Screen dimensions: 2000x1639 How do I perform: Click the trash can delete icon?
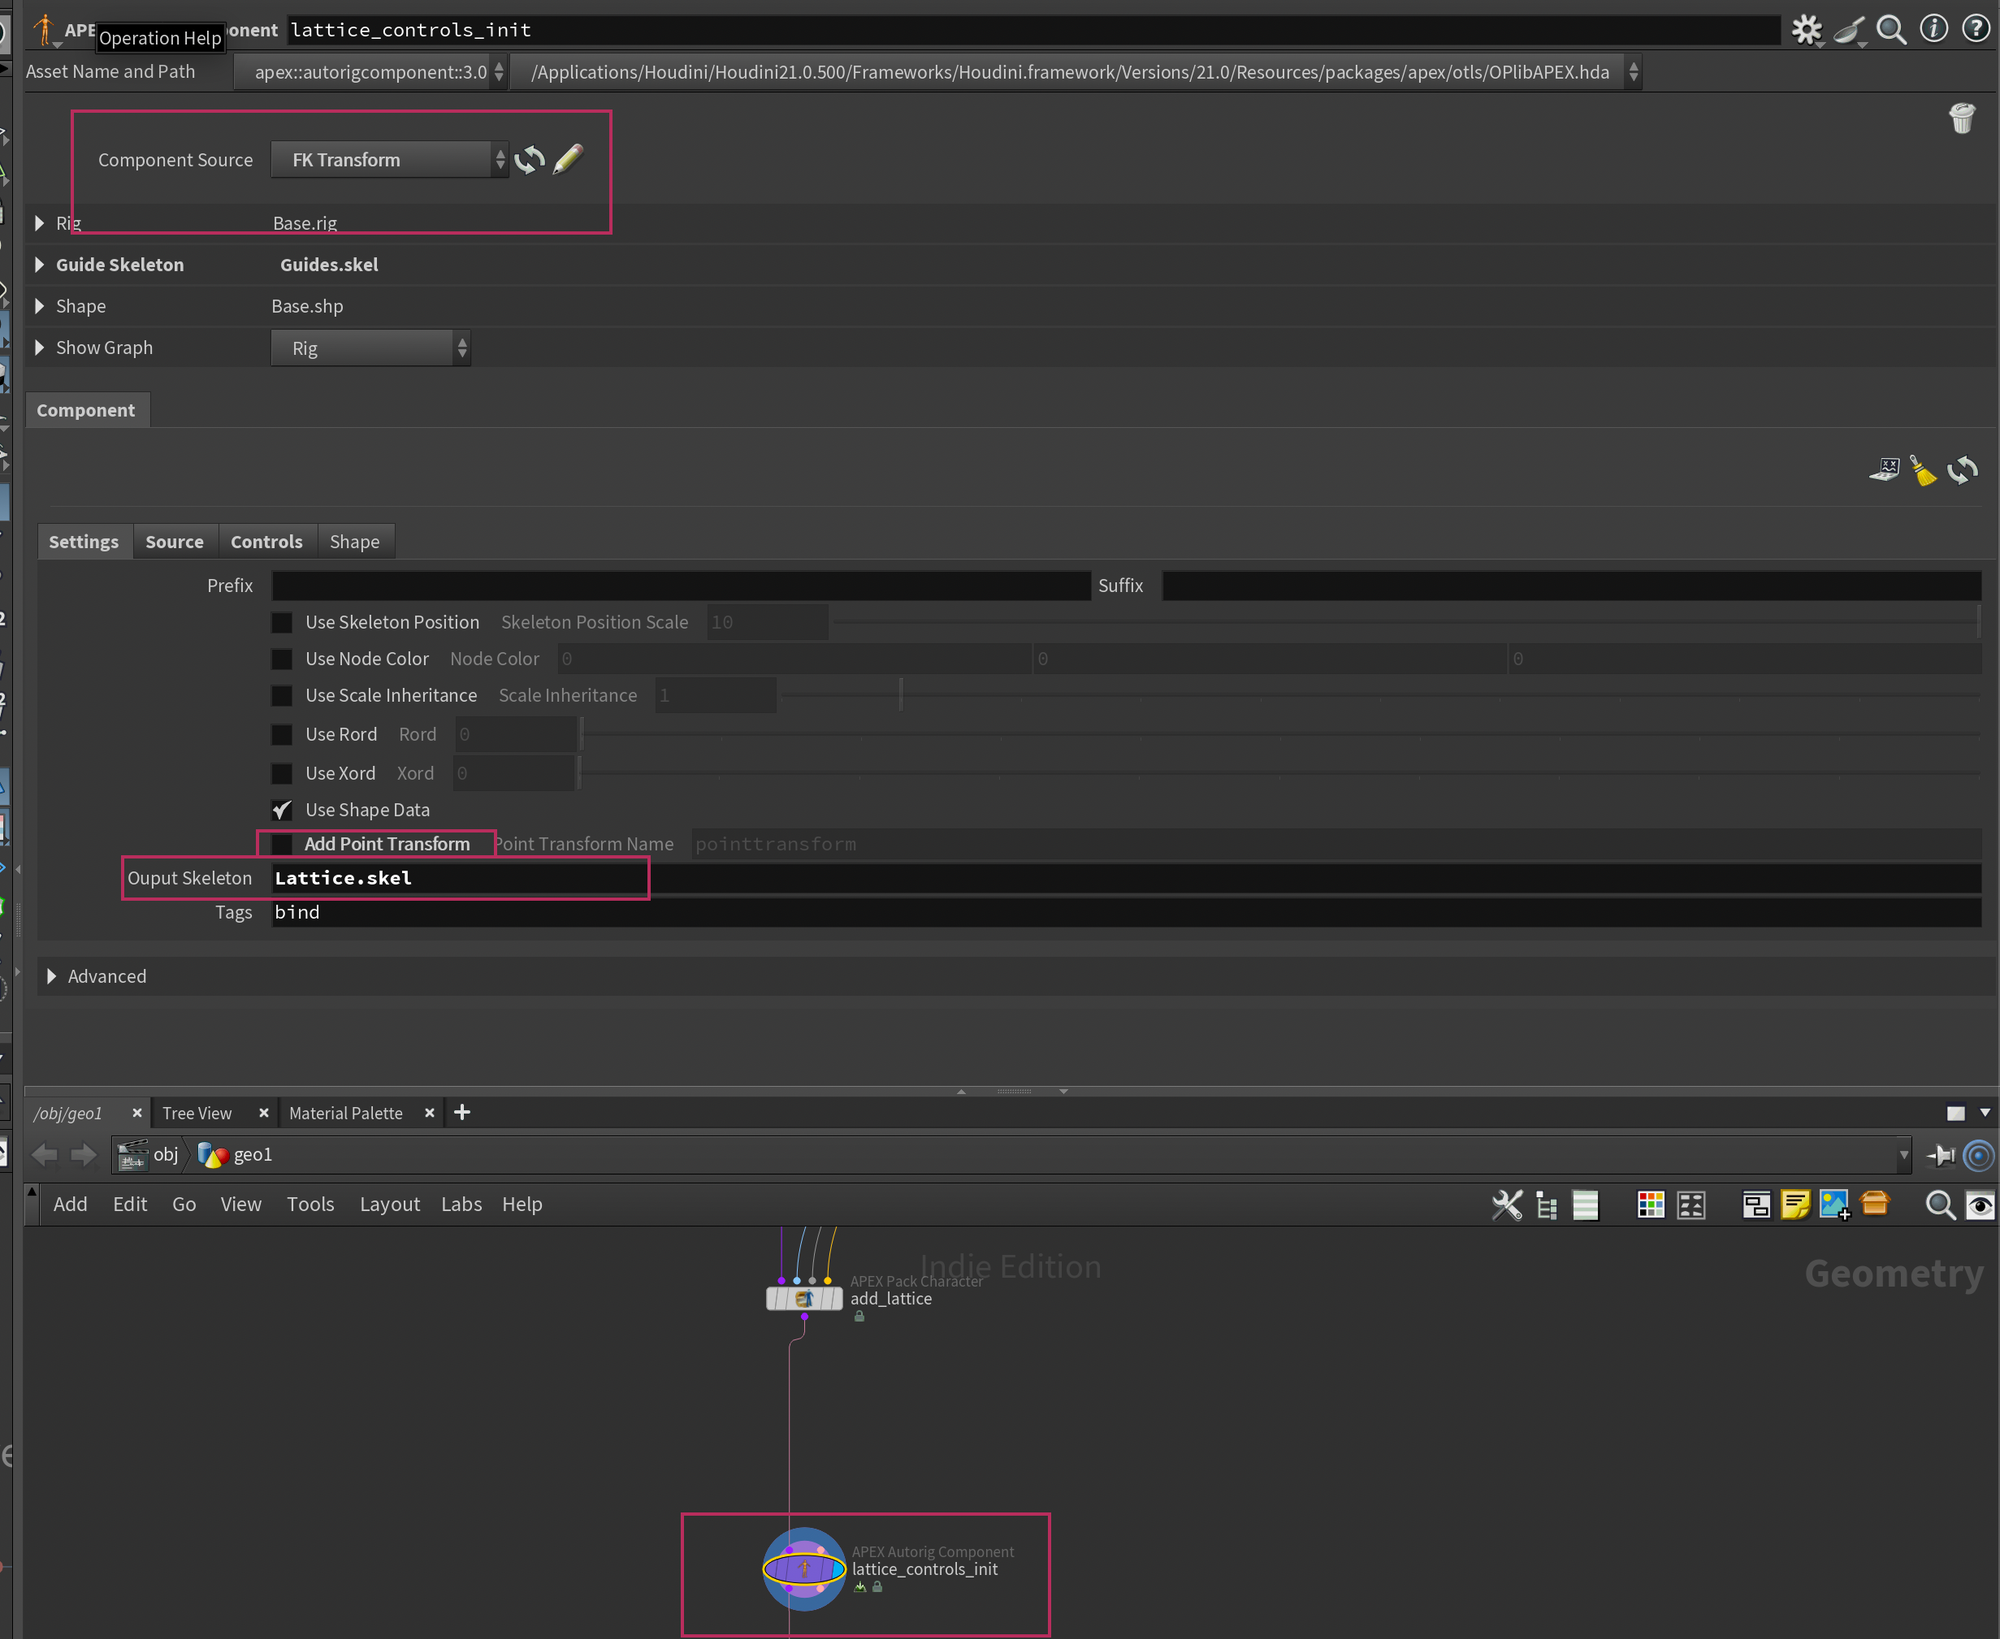point(1962,119)
